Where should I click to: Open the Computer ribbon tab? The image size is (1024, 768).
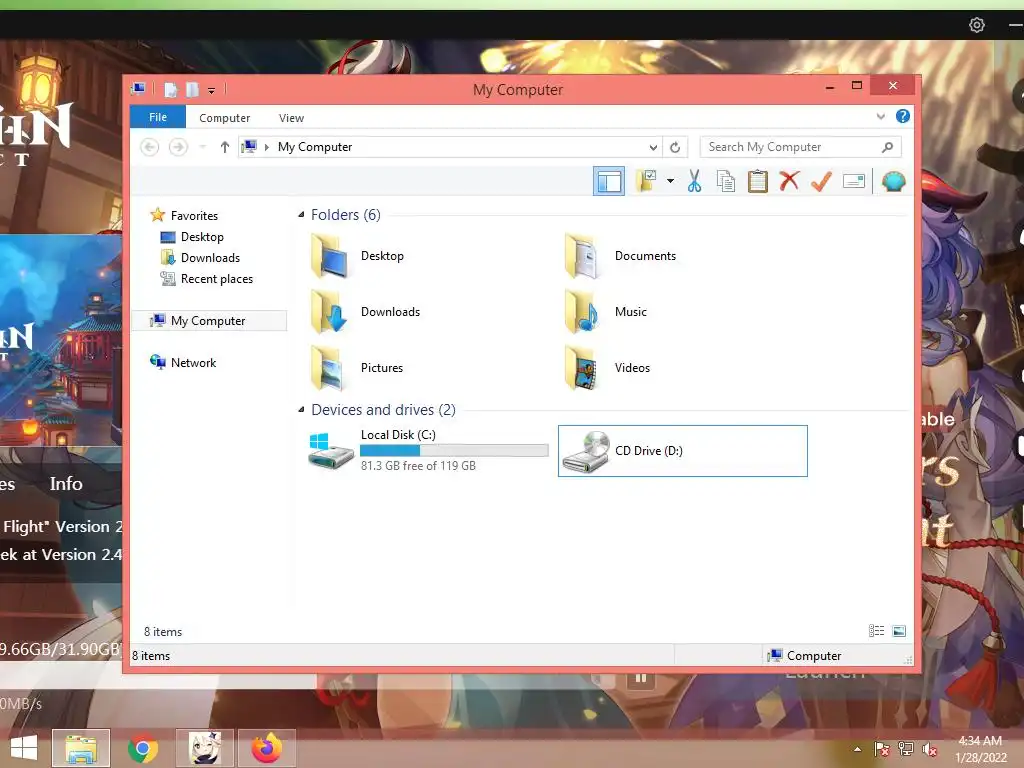point(225,118)
